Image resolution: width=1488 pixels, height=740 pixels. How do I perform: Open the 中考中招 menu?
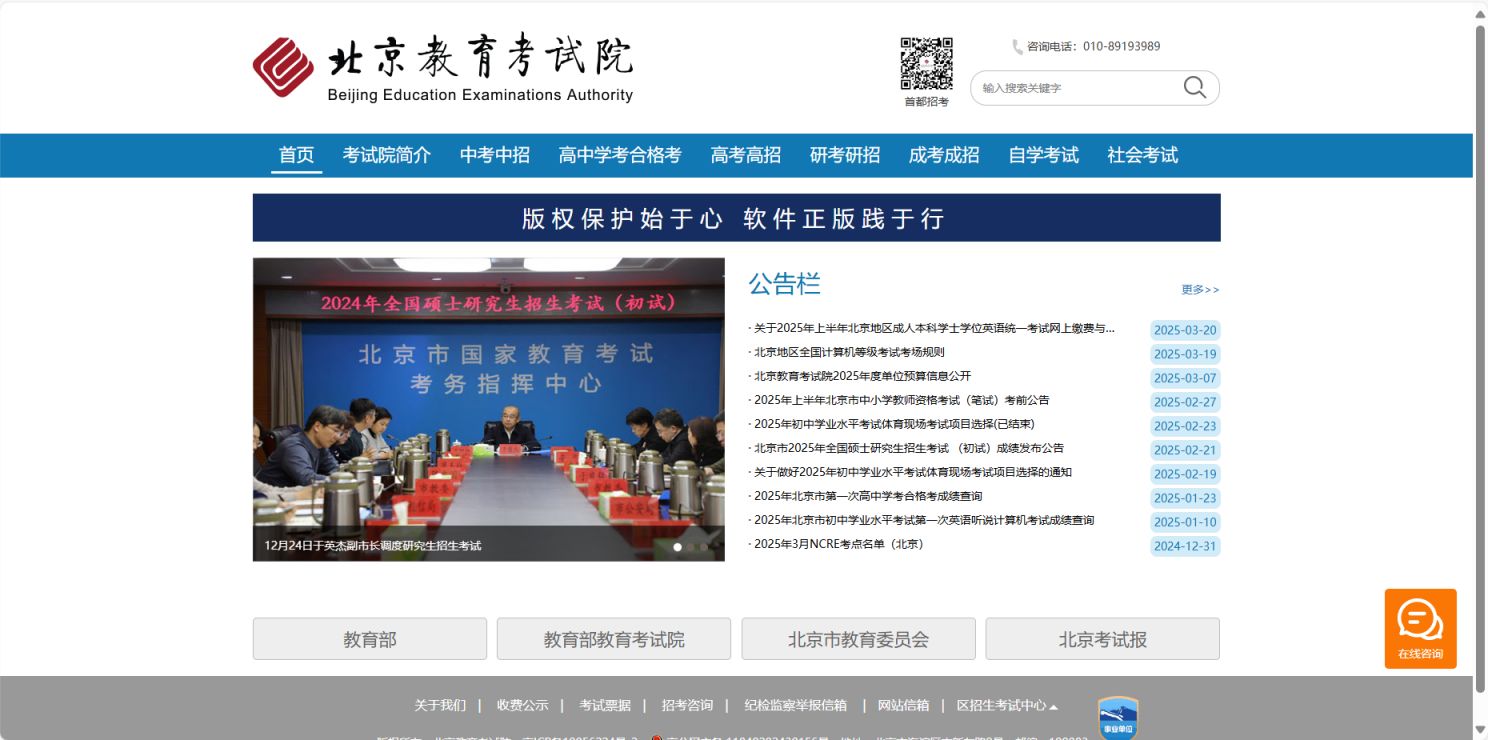tap(495, 155)
